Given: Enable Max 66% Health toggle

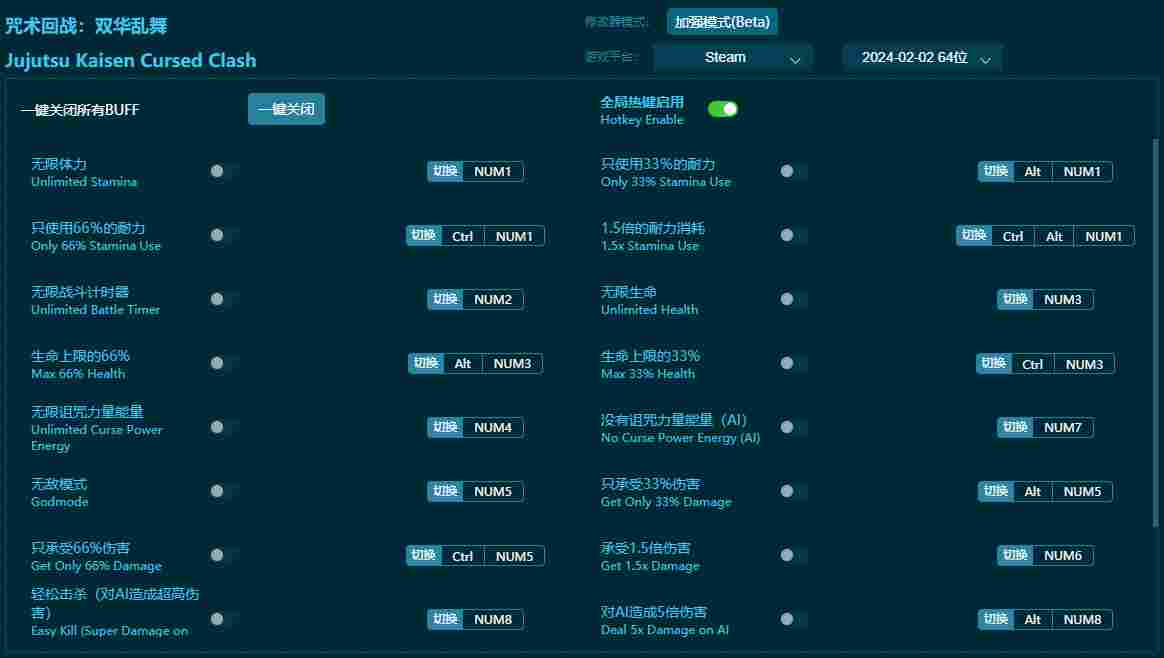Looking at the screenshot, I should tap(223, 362).
